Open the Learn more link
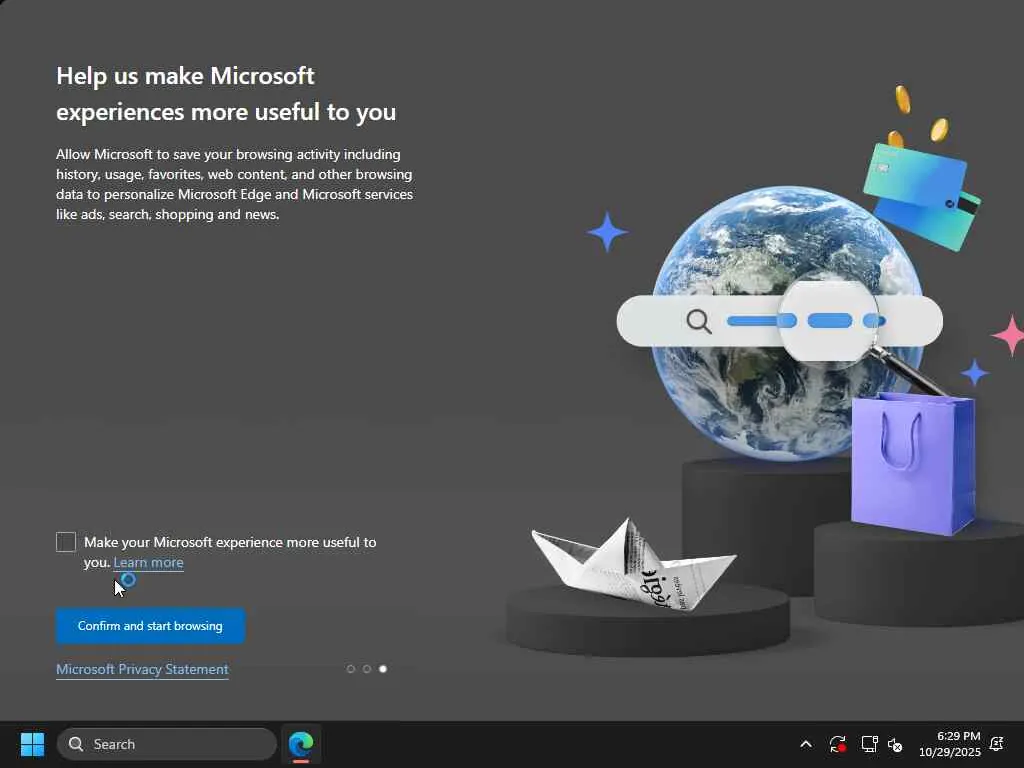Image resolution: width=1024 pixels, height=768 pixels. click(148, 562)
